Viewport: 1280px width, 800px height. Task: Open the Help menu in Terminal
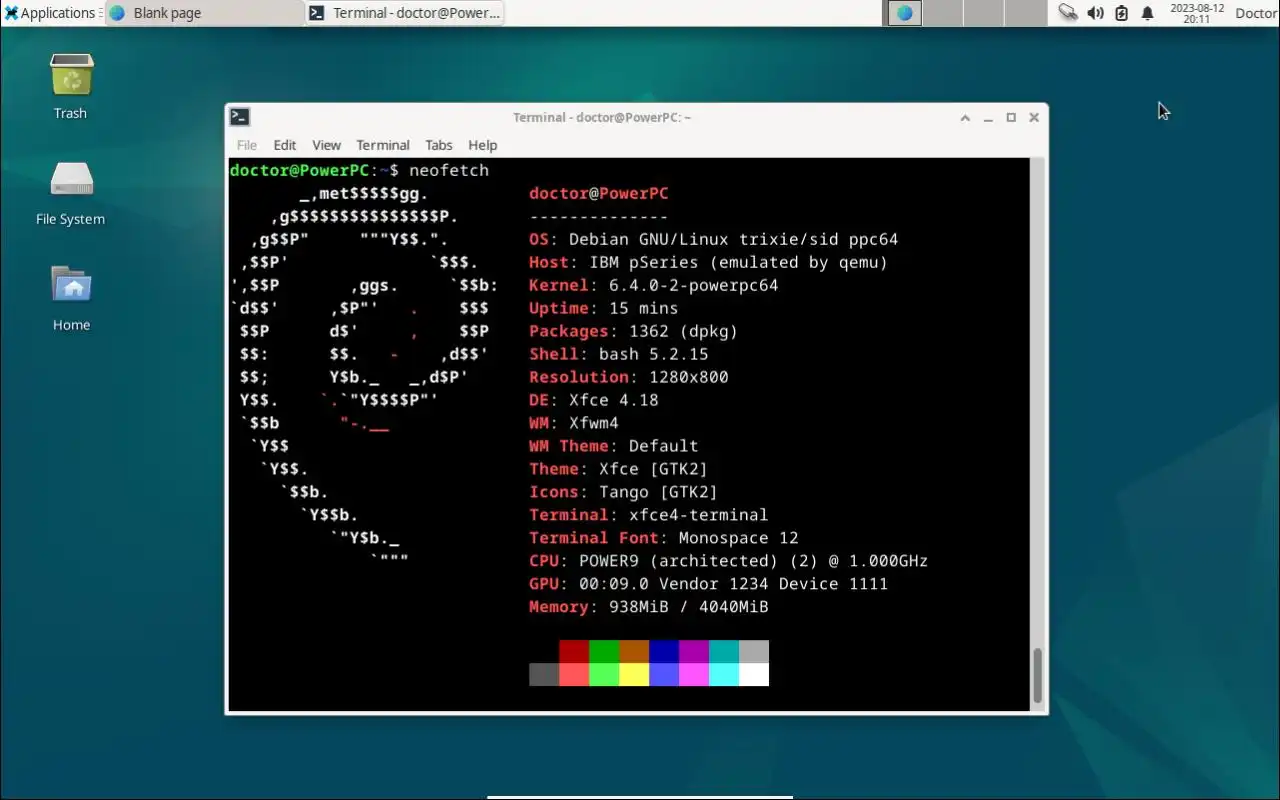pyautogui.click(x=483, y=145)
